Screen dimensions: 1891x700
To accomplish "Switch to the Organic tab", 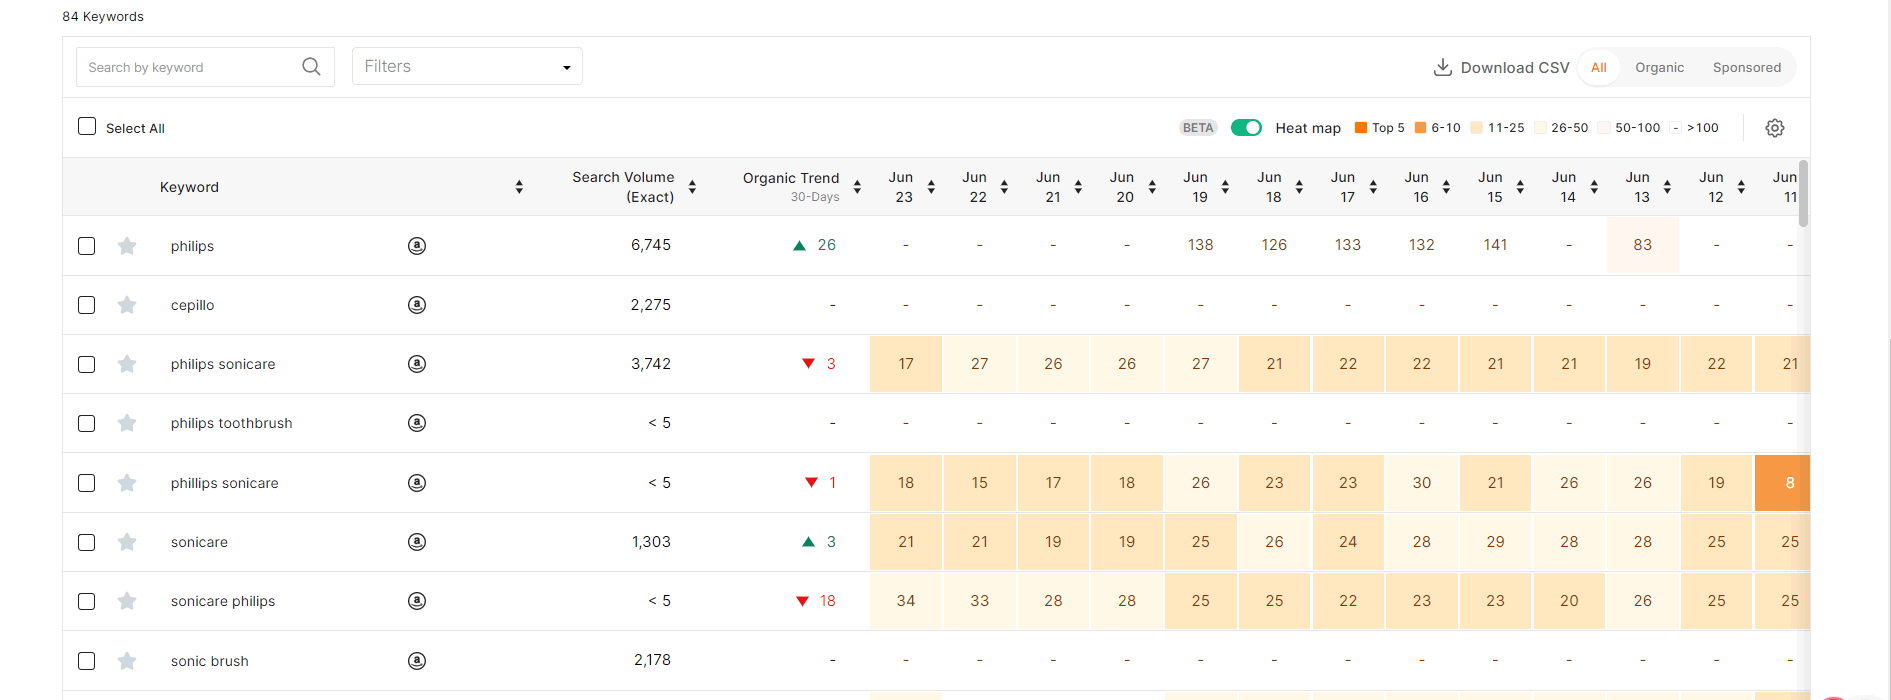I will [1659, 67].
